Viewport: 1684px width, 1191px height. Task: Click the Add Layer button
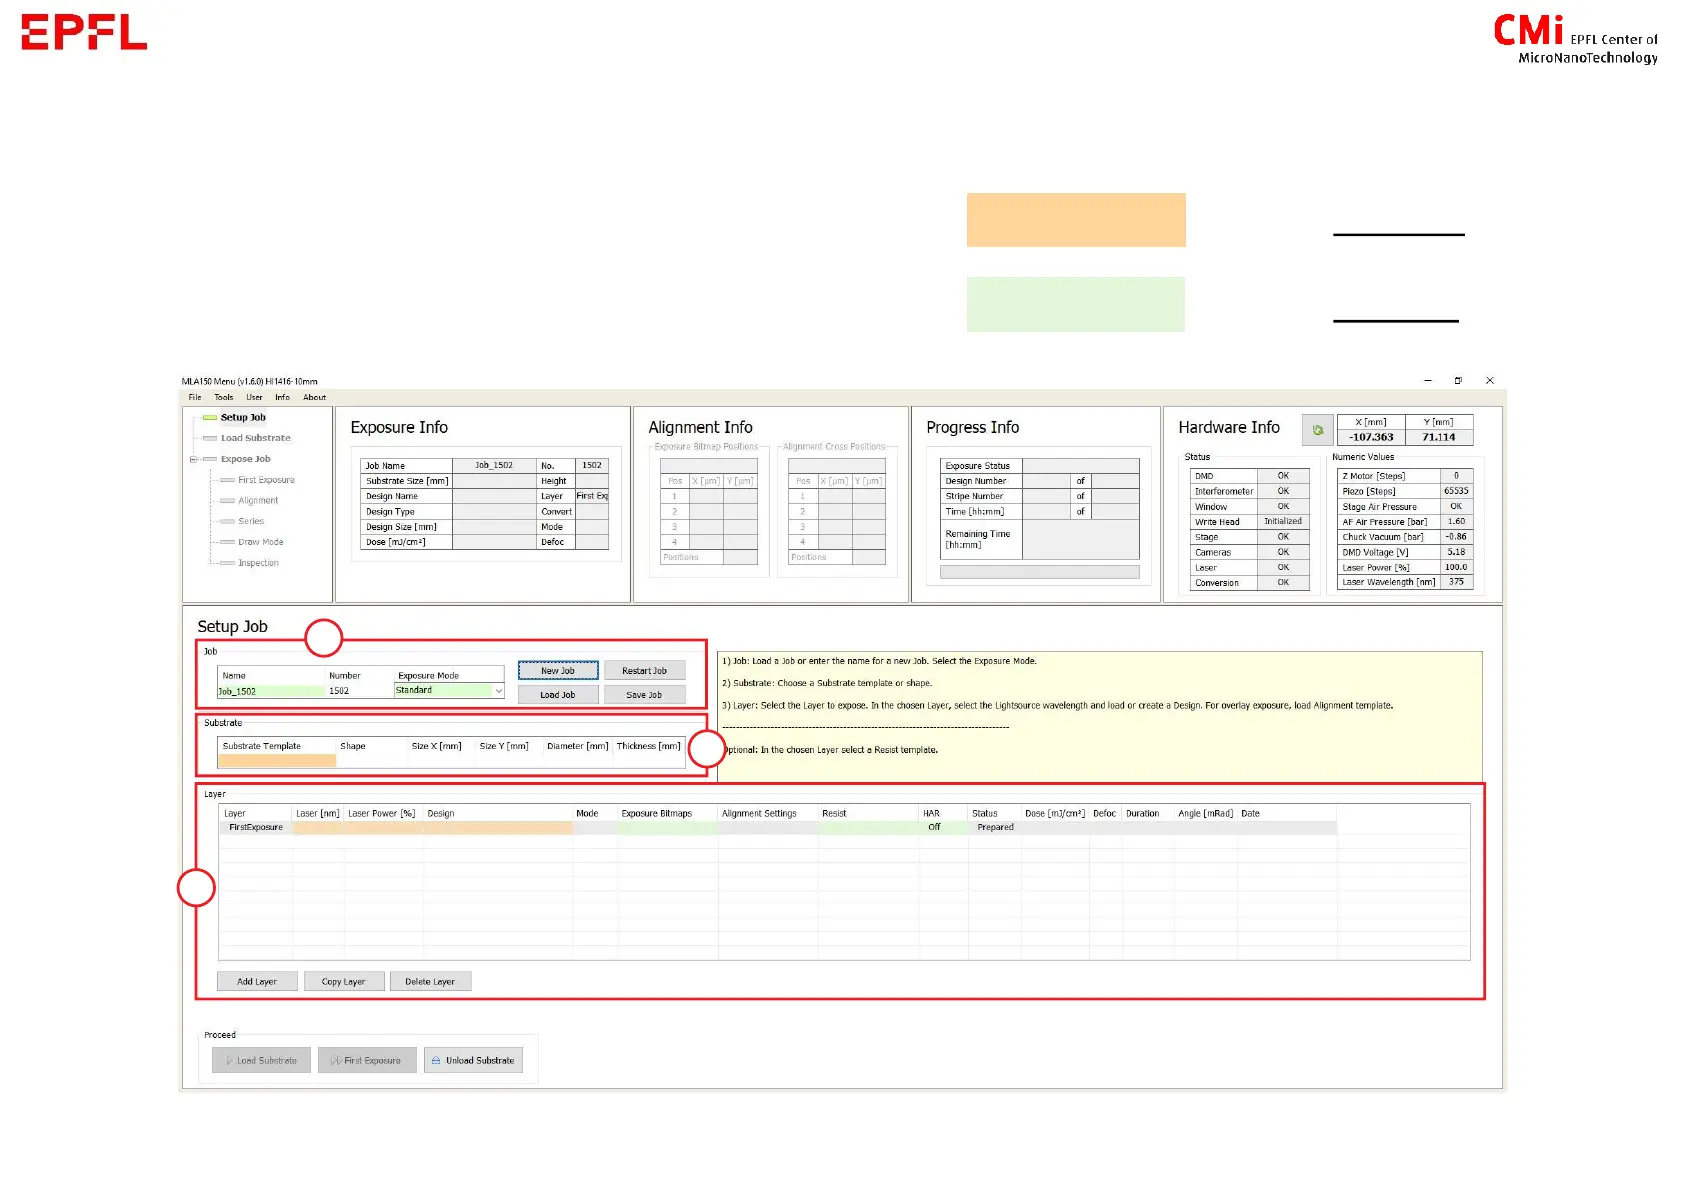coord(257,982)
